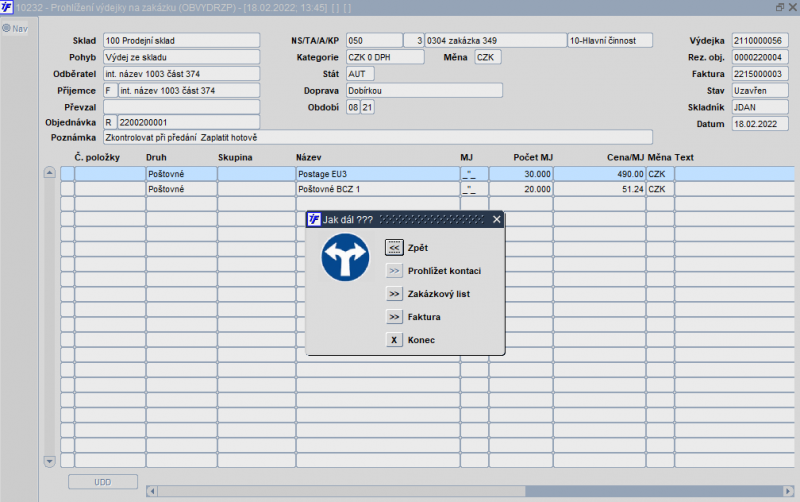The image size is (800, 502).
Task: Click the Prohlížet kontaci arrow button
Action: 394,270
